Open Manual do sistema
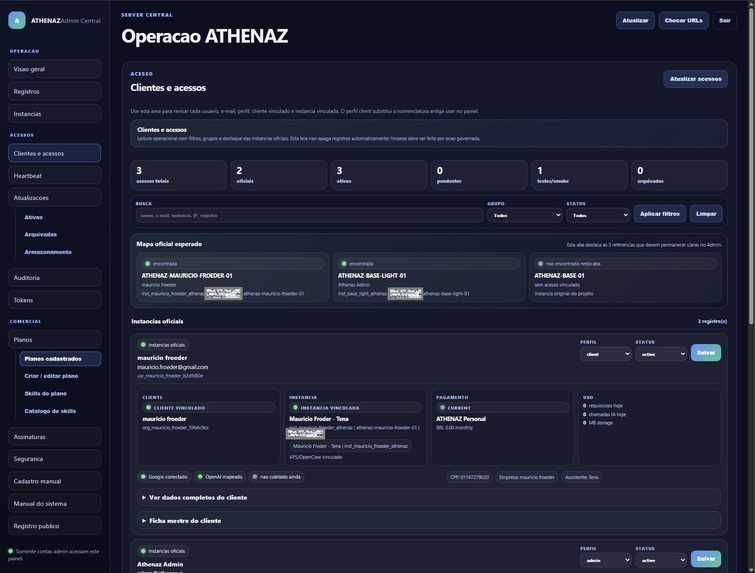Screen dimensions: 755x573 click(54, 504)
